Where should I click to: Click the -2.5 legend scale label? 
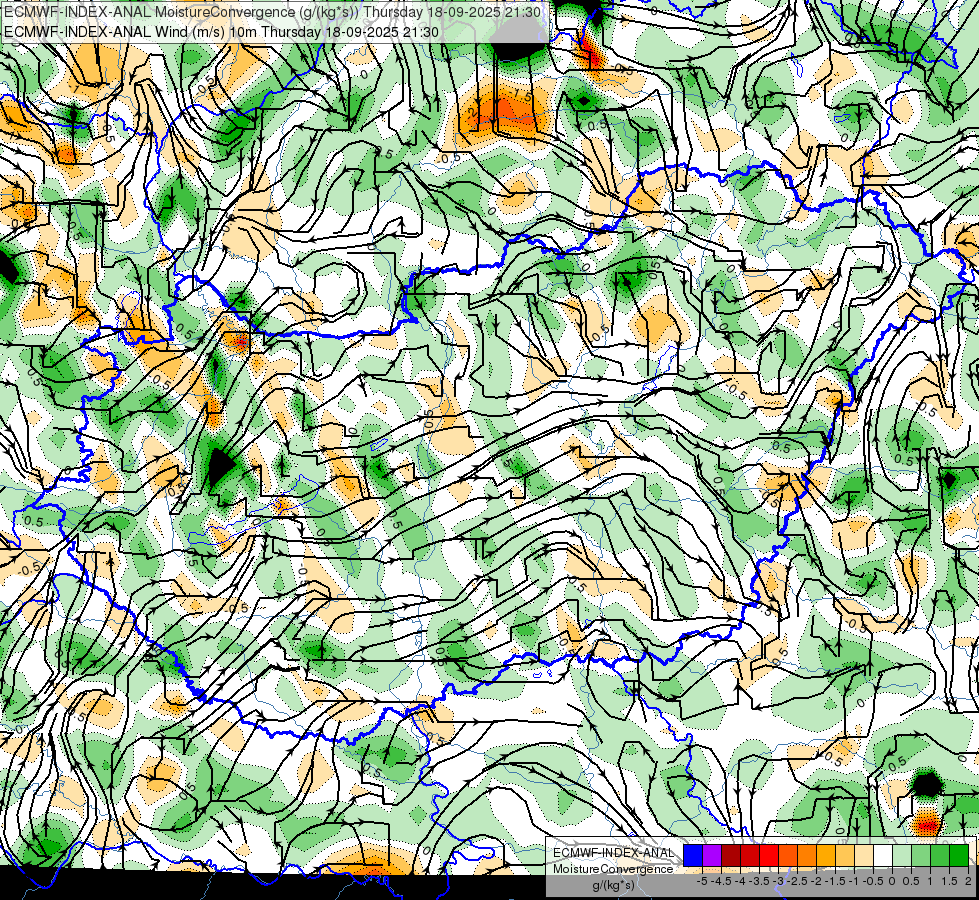click(797, 881)
